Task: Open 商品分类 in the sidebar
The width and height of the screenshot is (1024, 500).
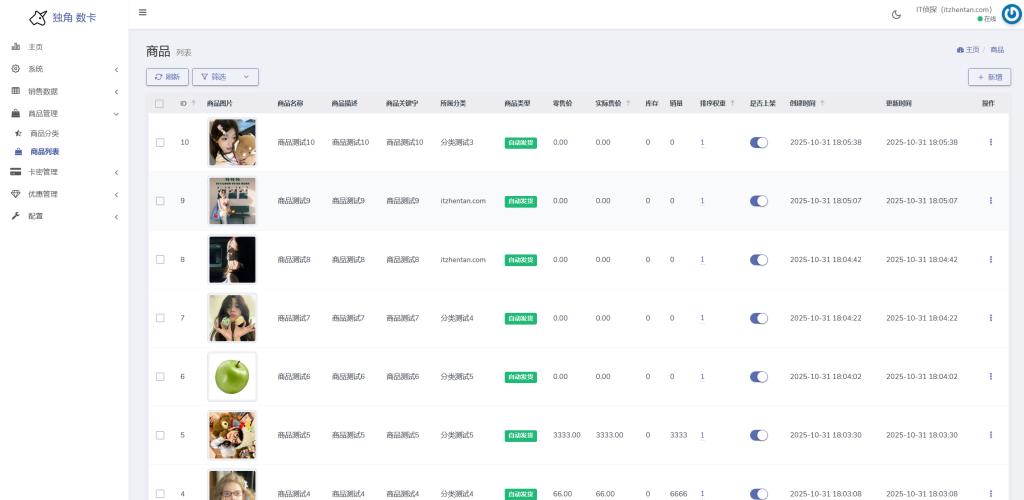Action: pos(44,133)
